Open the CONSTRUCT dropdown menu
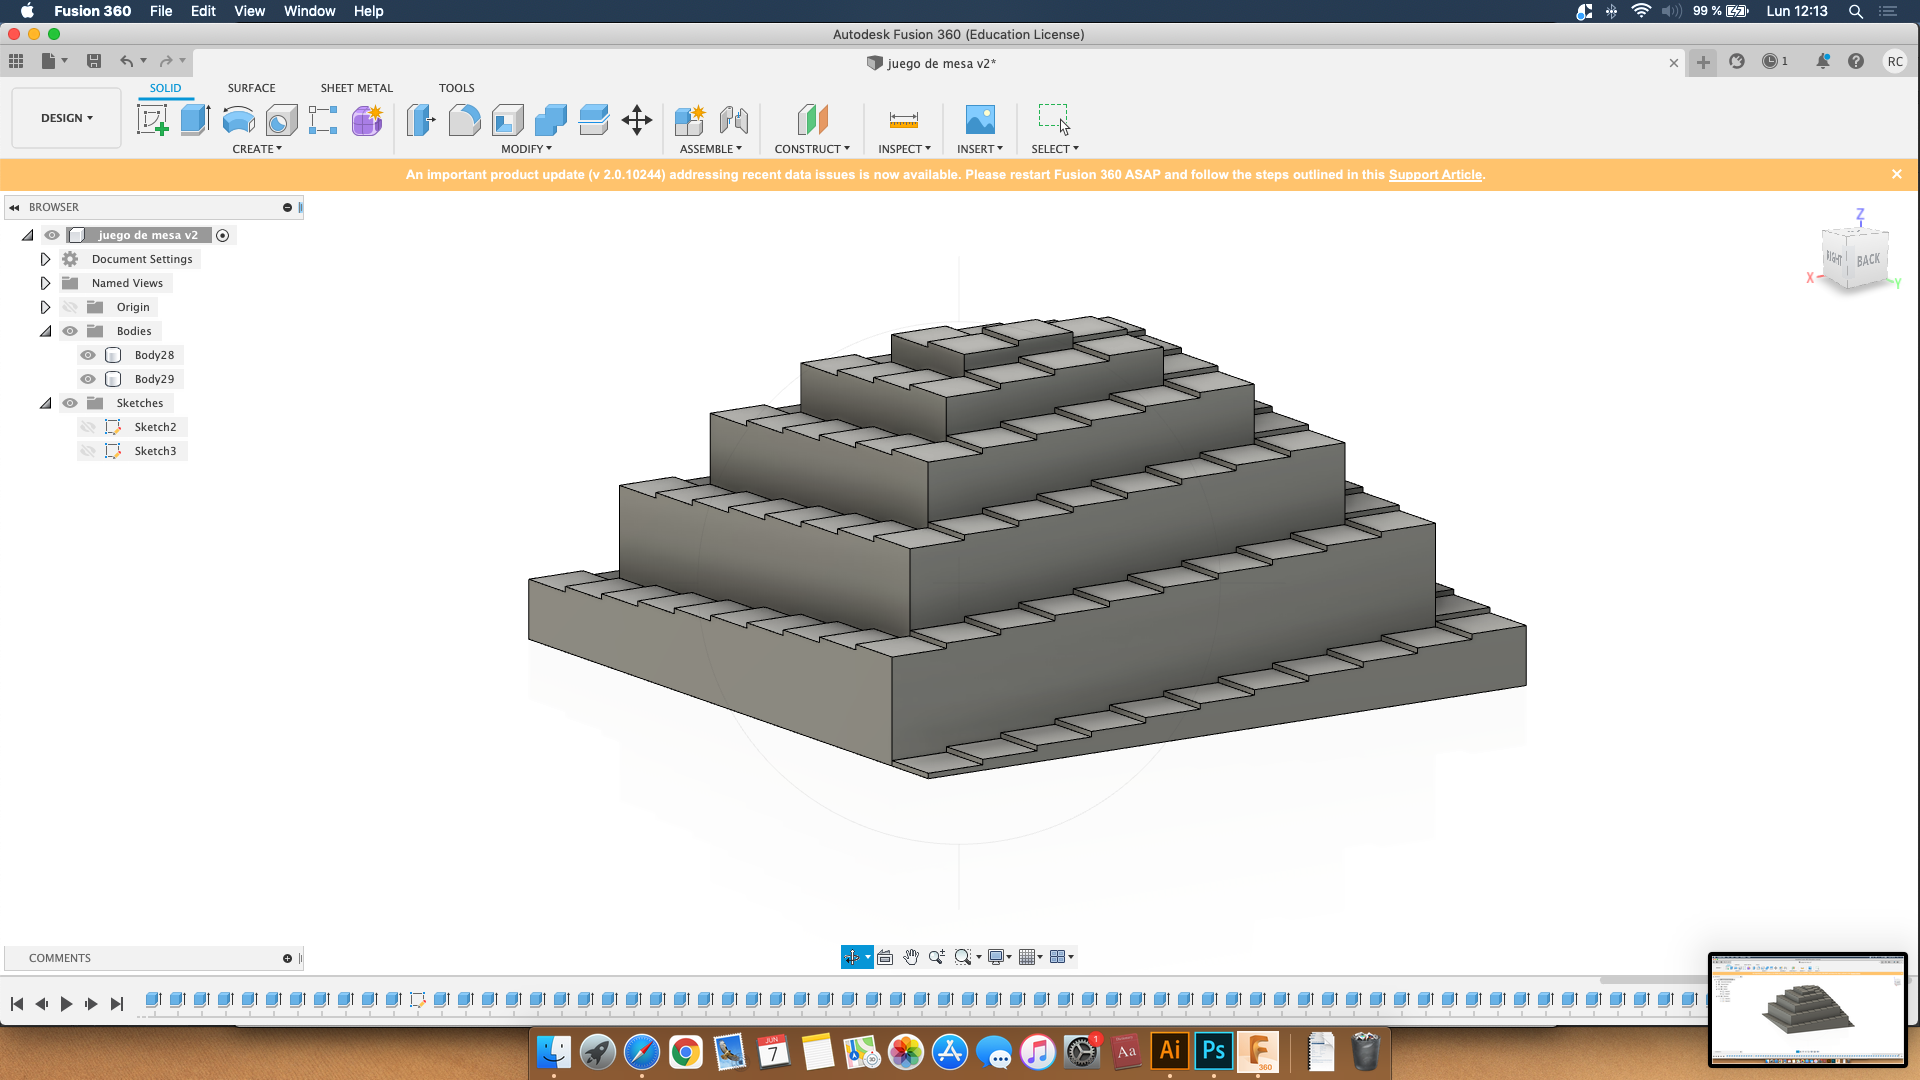 [x=811, y=149]
